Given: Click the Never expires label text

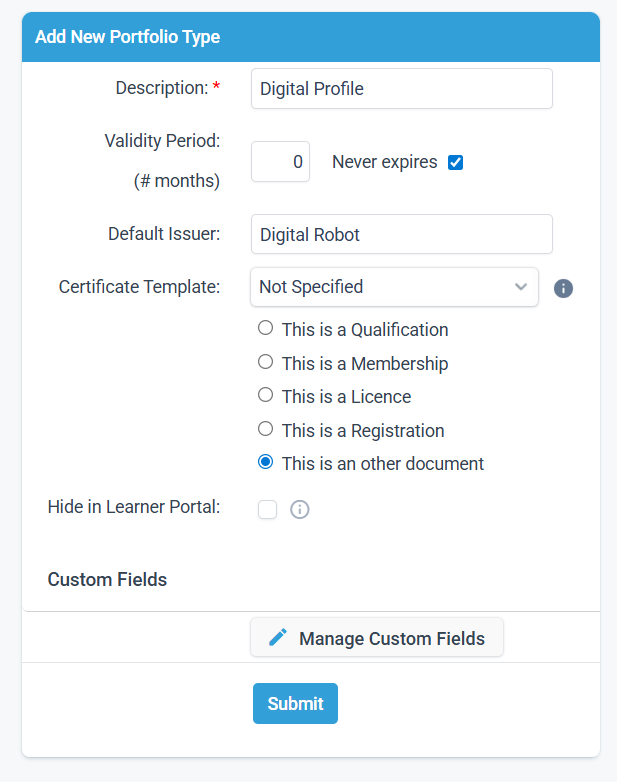Looking at the screenshot, I should coord(385,162).
